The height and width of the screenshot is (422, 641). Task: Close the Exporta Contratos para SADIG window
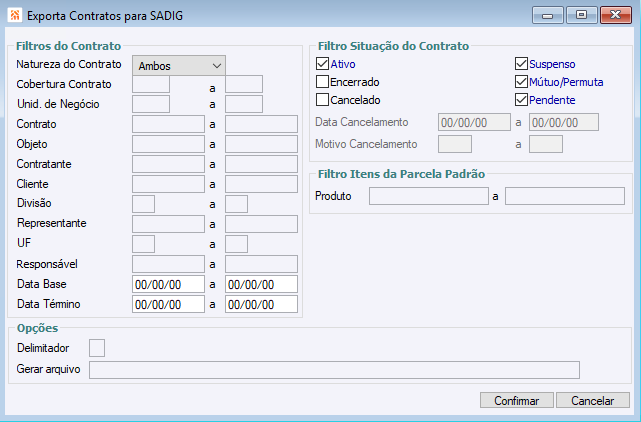point(616,16)
